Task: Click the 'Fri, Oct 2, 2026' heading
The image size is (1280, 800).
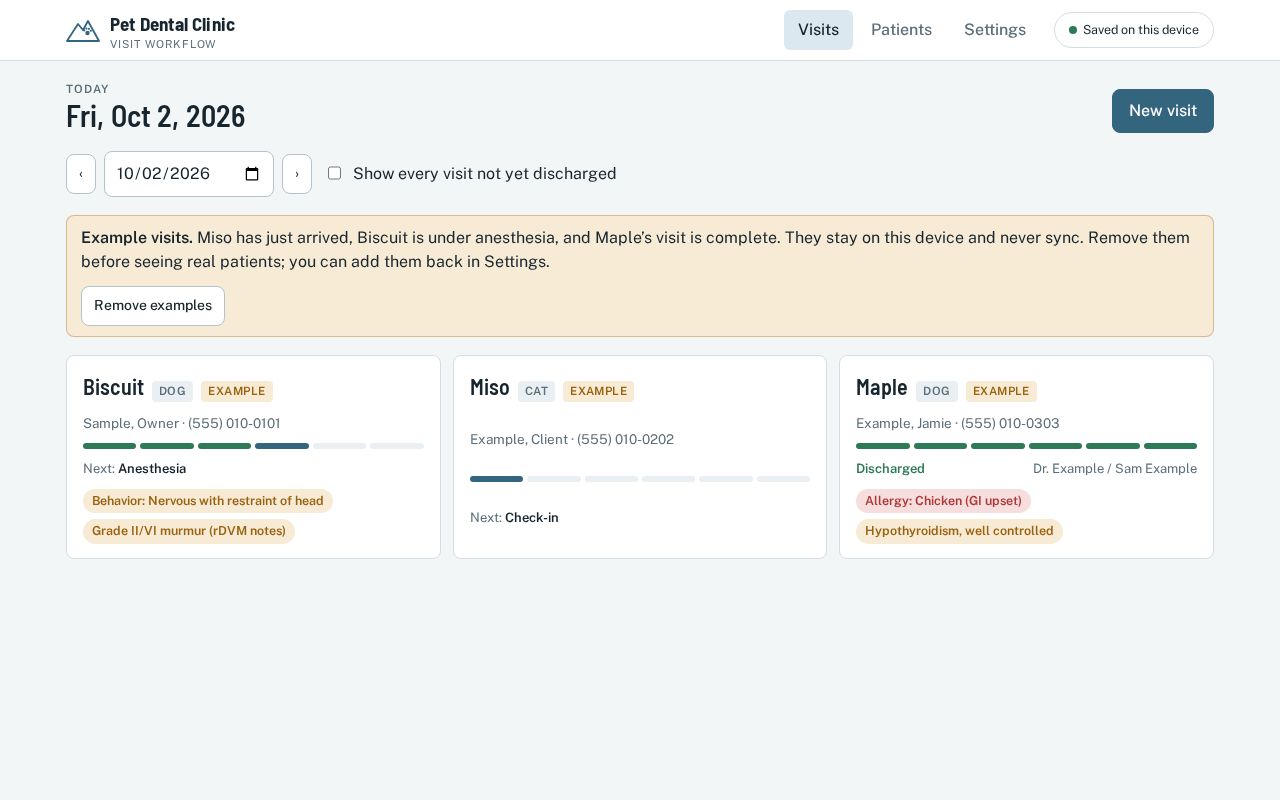Action: click(x=156, y=117)
